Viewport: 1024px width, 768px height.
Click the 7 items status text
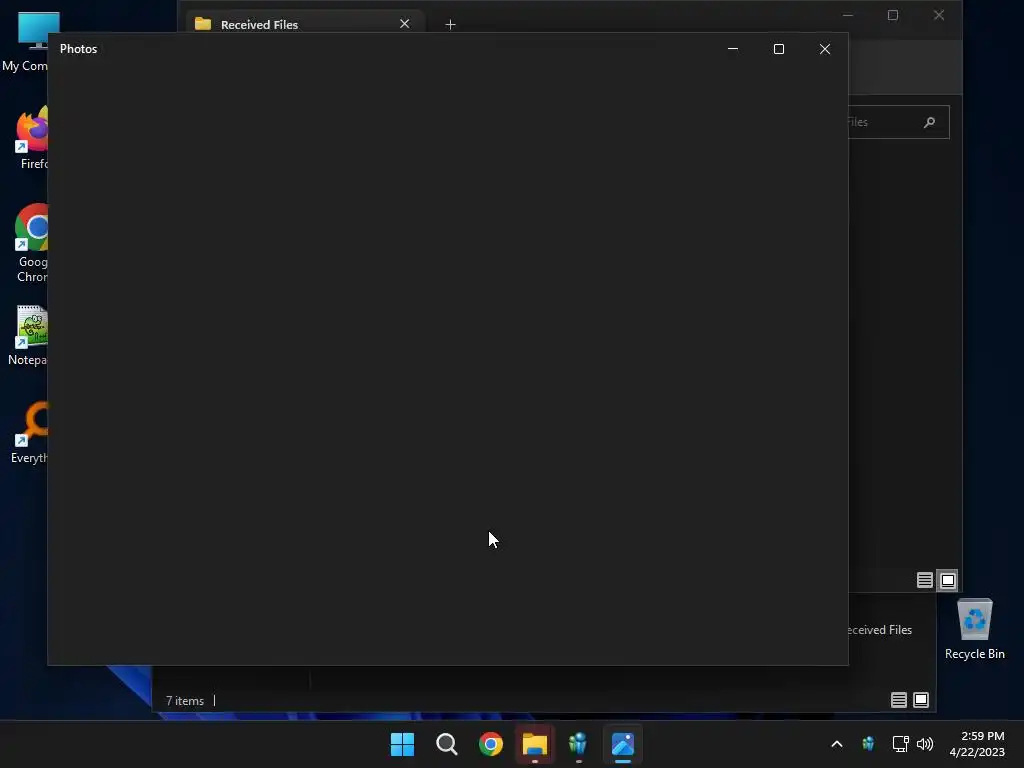185,701
